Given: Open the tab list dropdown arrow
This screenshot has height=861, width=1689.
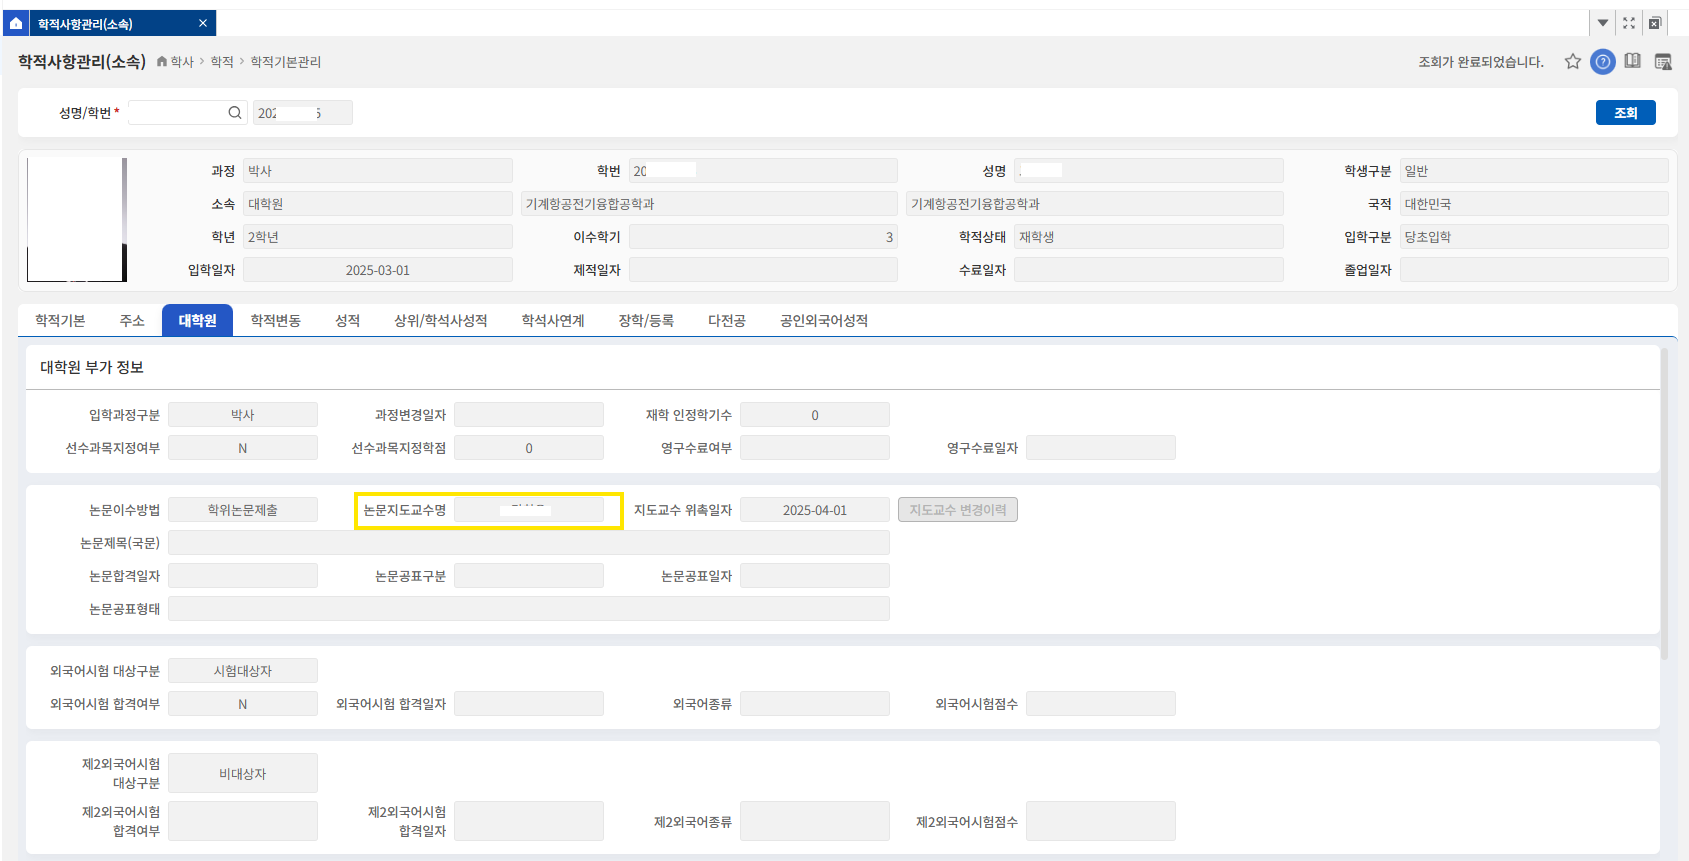Looking at the screenshot, I should click(x=1603, y=23).
